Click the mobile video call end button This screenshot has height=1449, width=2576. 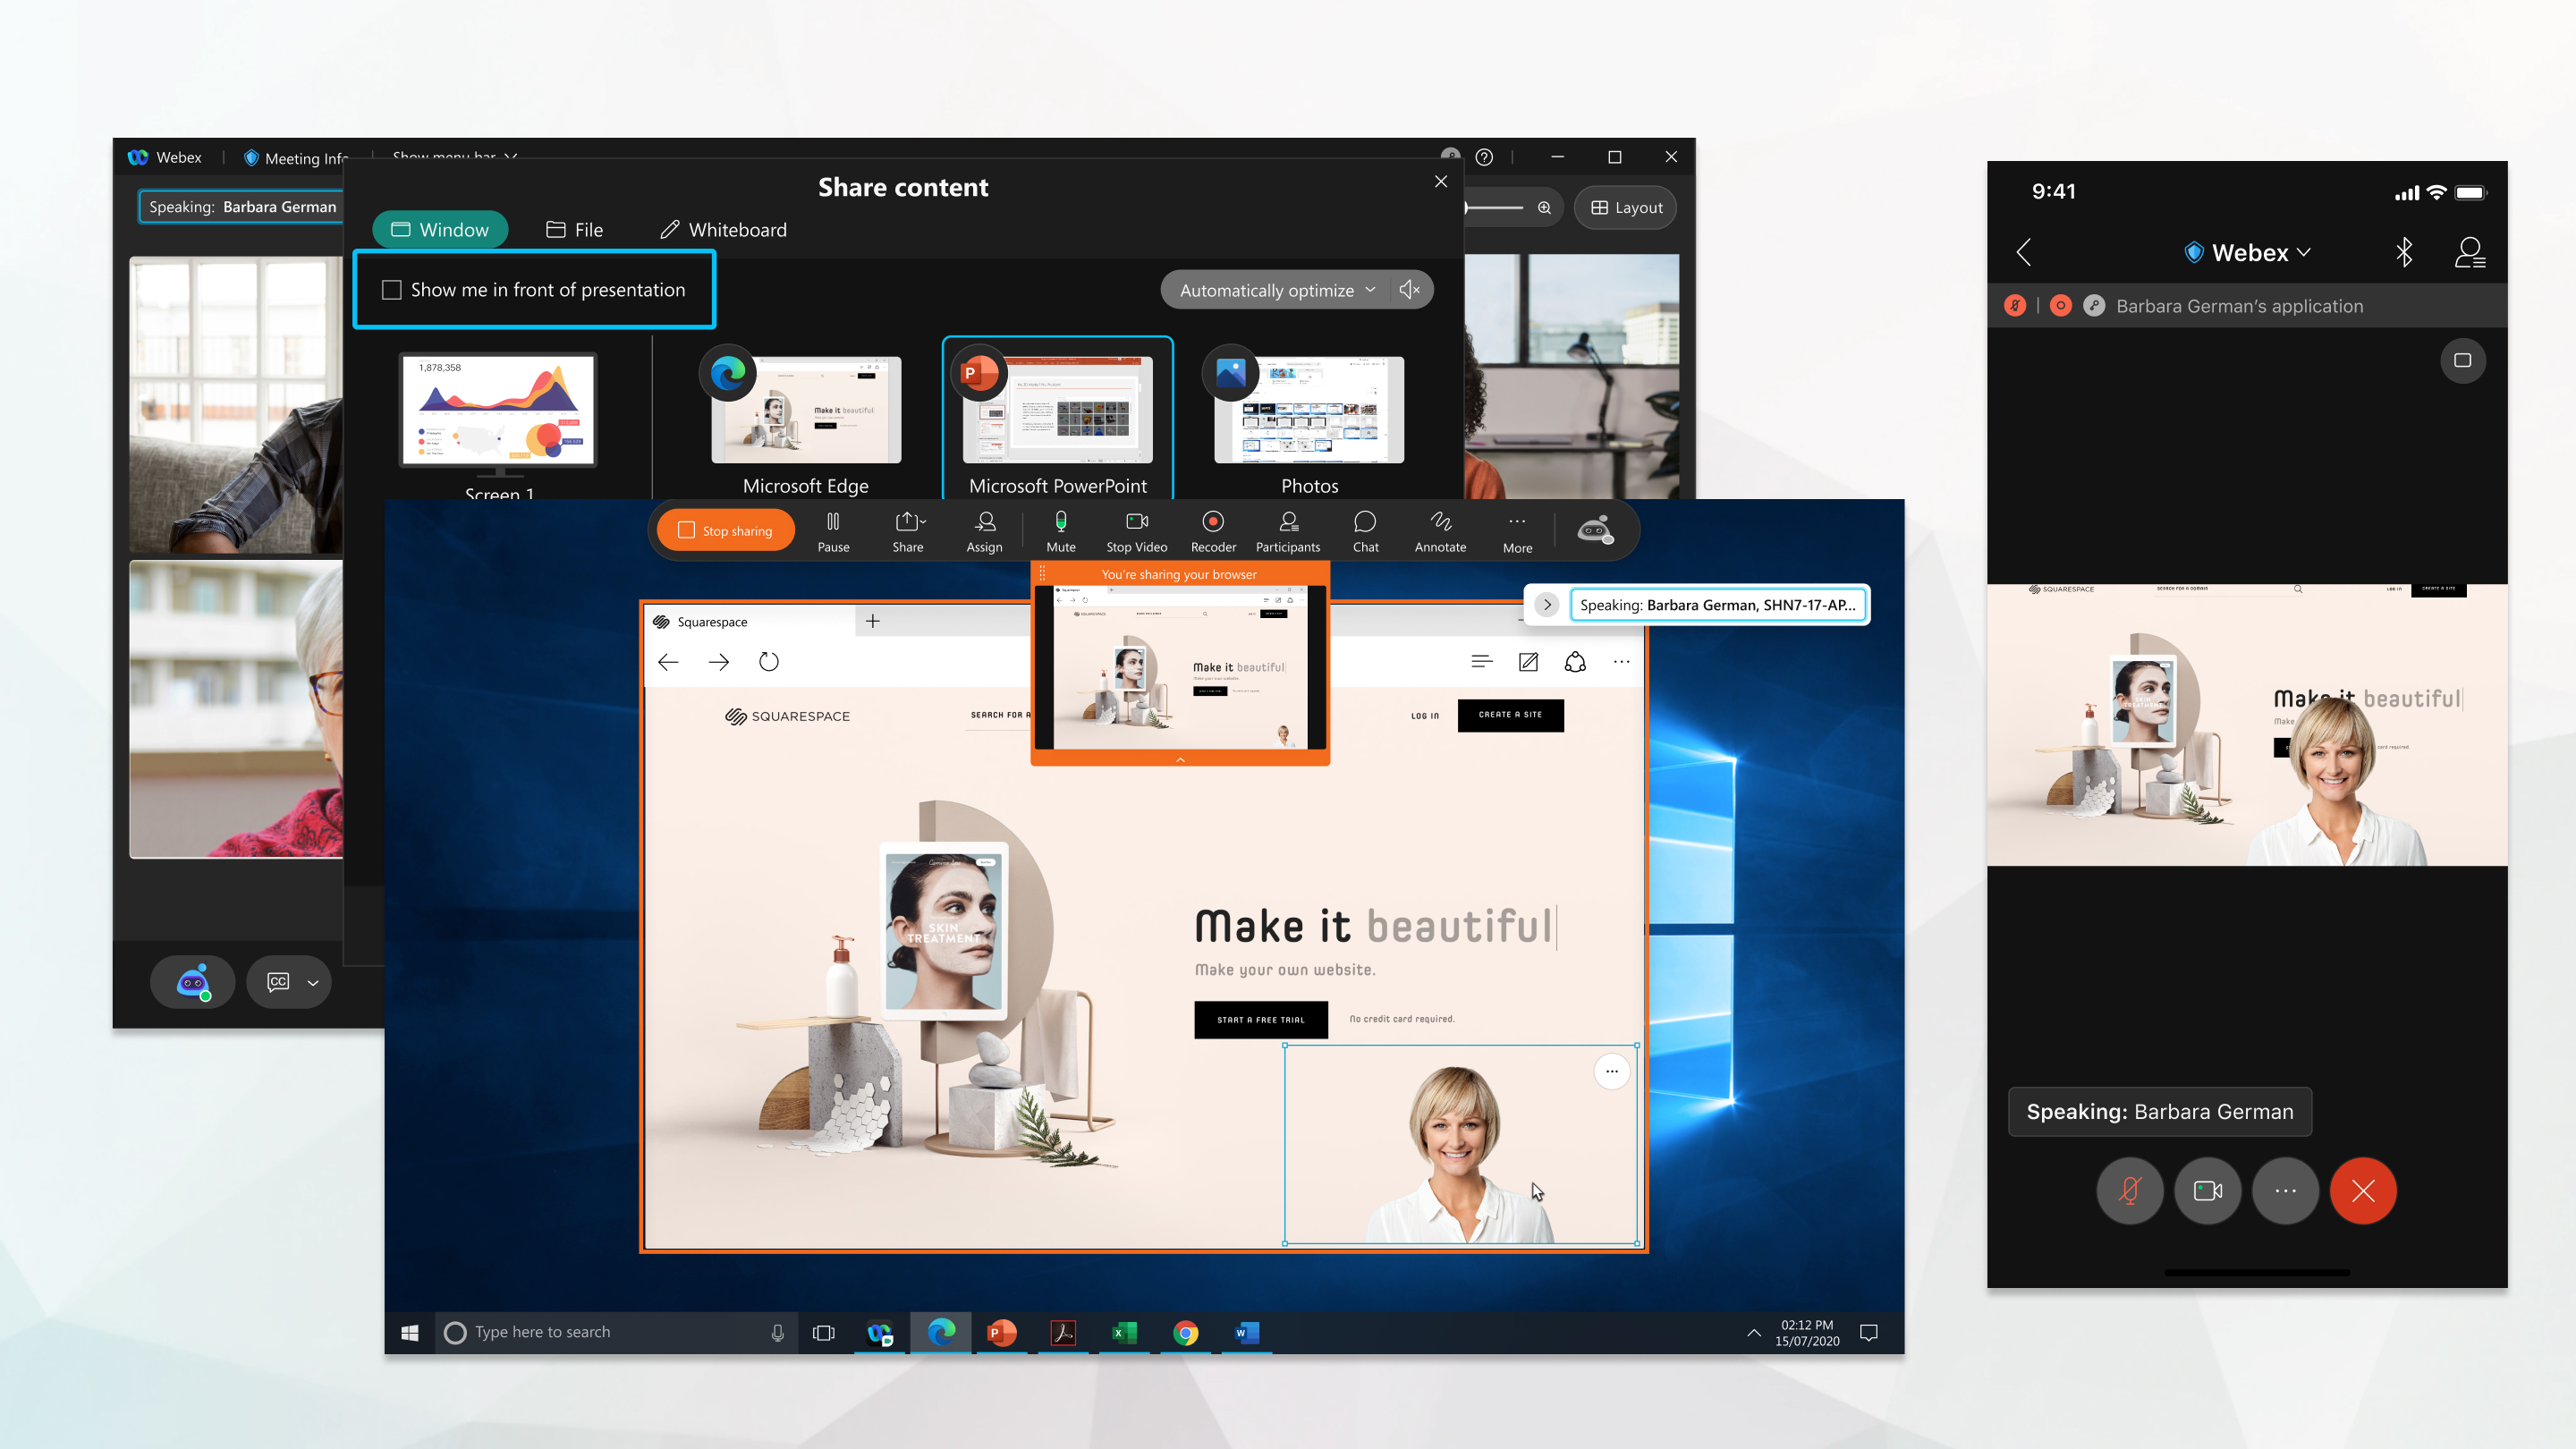2366,1189
